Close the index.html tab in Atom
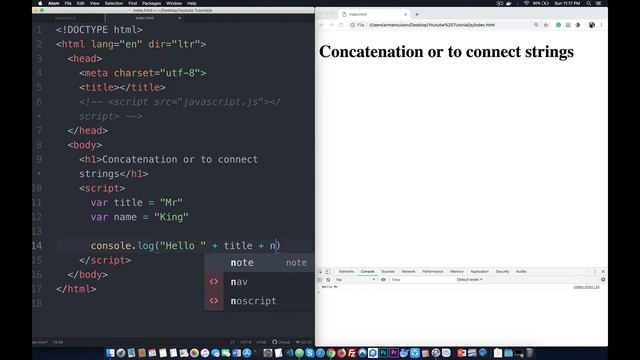Image resolution: width=640 pixels, height=360 pixels. pos(179,18)
